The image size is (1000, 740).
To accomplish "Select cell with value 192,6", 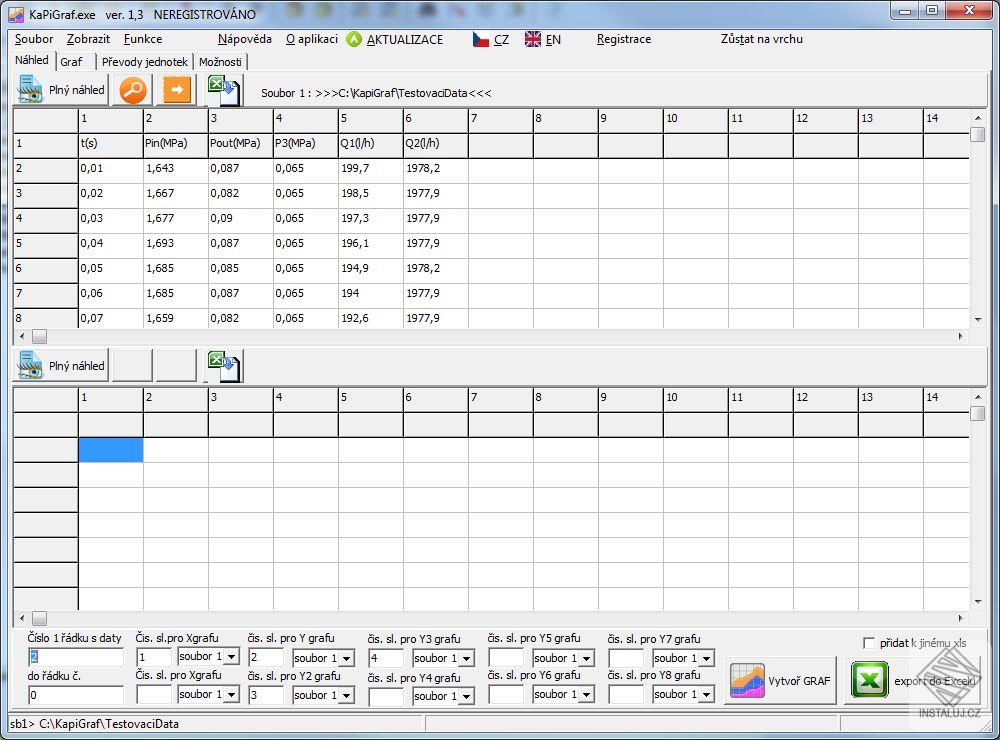I will [371, 318].
